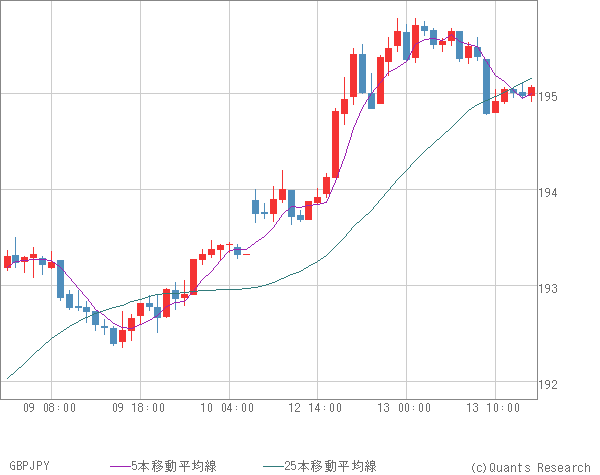
Task: Click the 194 price axis label
Action: click(548, 192)
